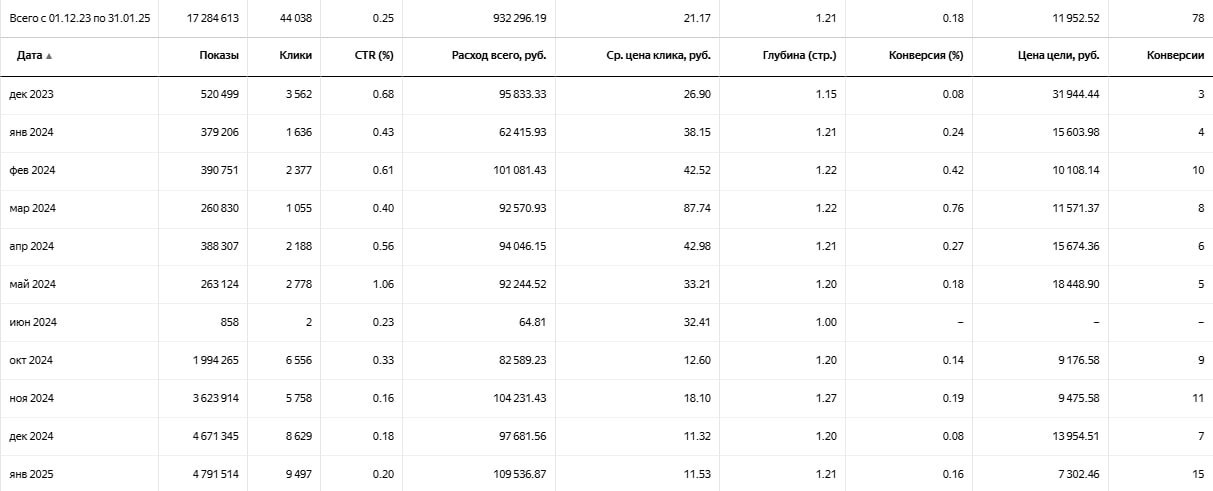Click the Цена цели, руб. header
The width and height of the screenshot is (1213, 491).
point(1061,56)
